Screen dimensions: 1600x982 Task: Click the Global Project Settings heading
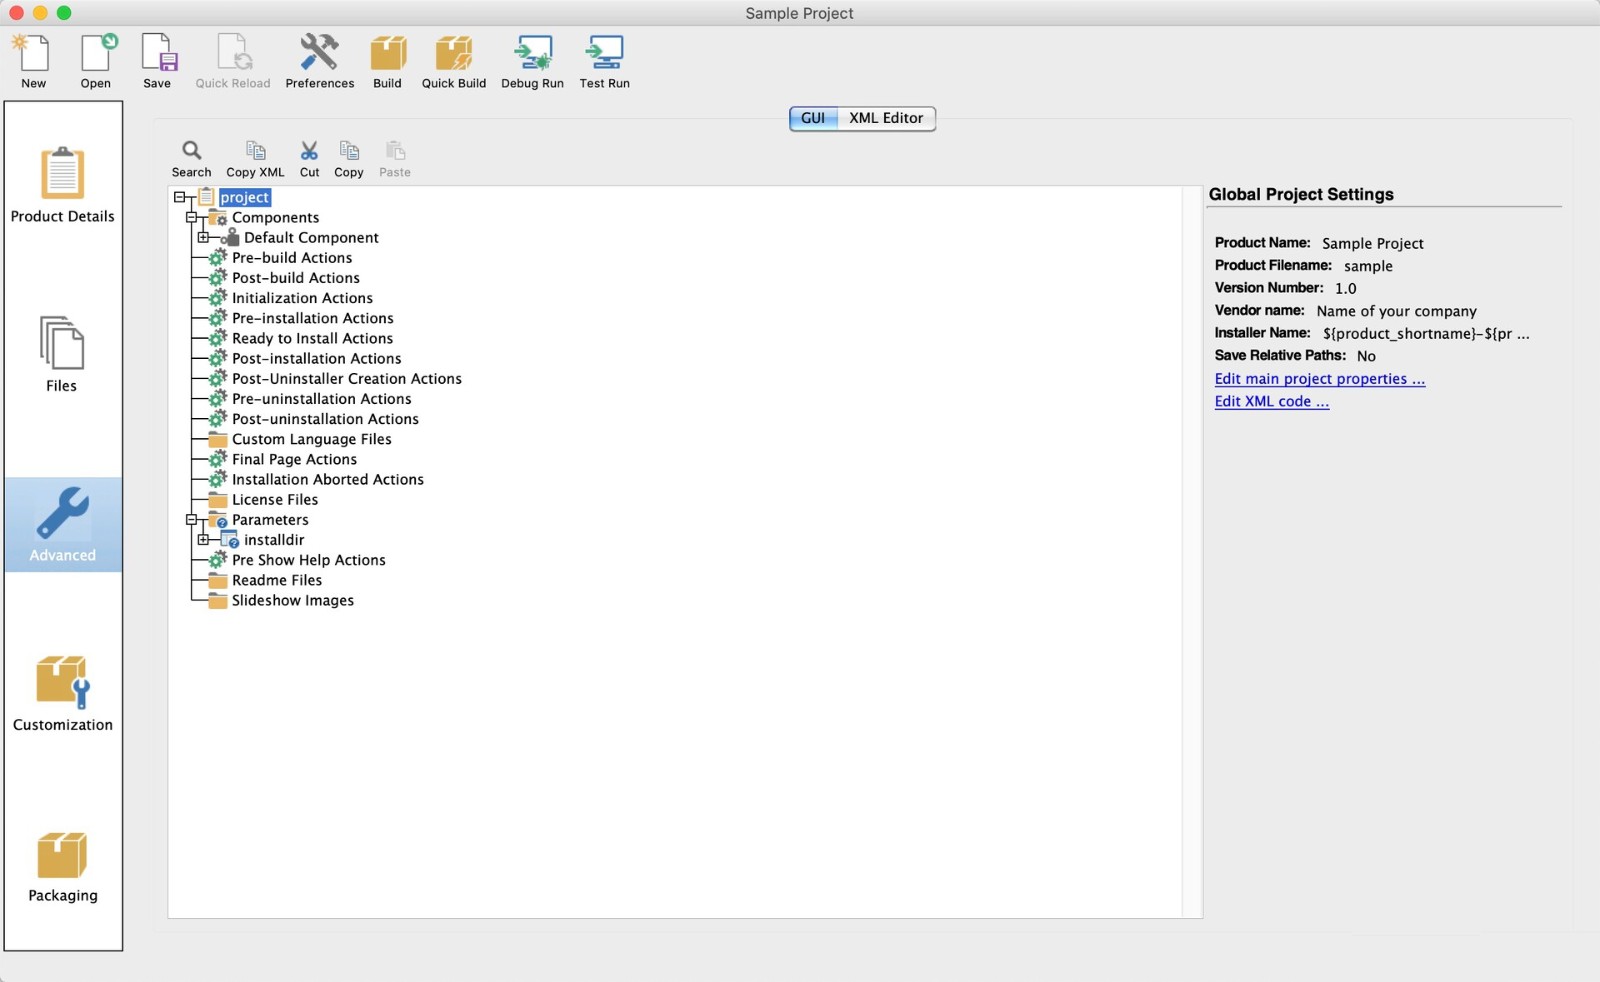1301,194
